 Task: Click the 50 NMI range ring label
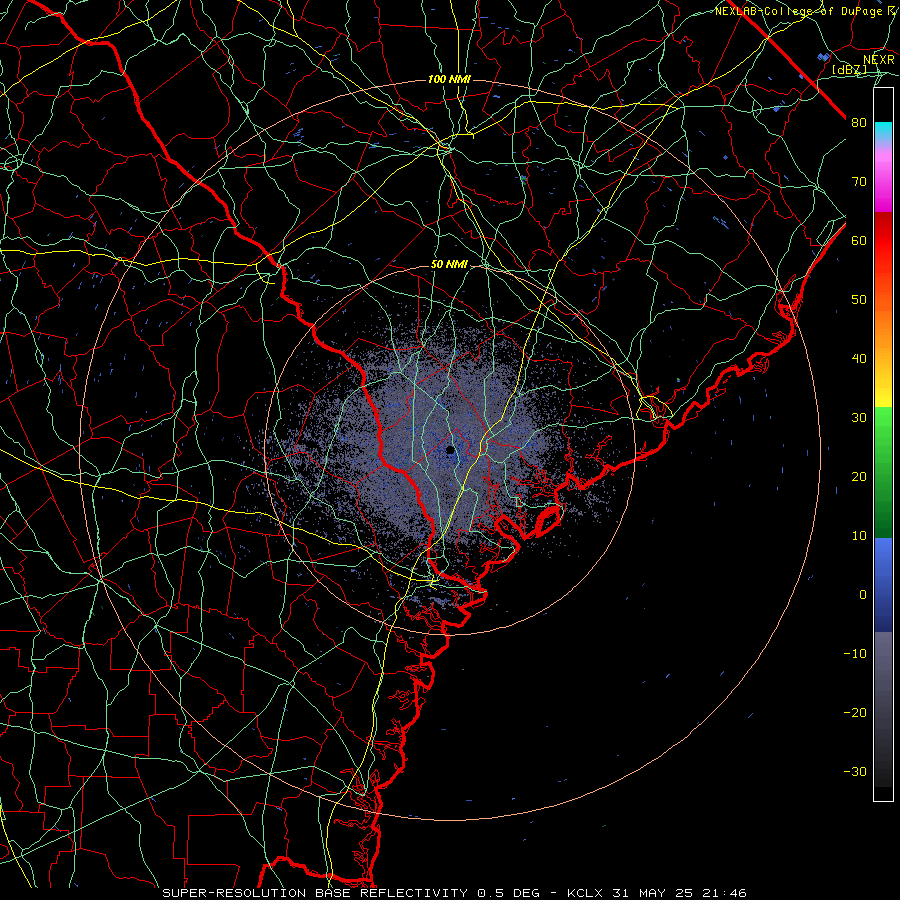[x=449, y=265]
